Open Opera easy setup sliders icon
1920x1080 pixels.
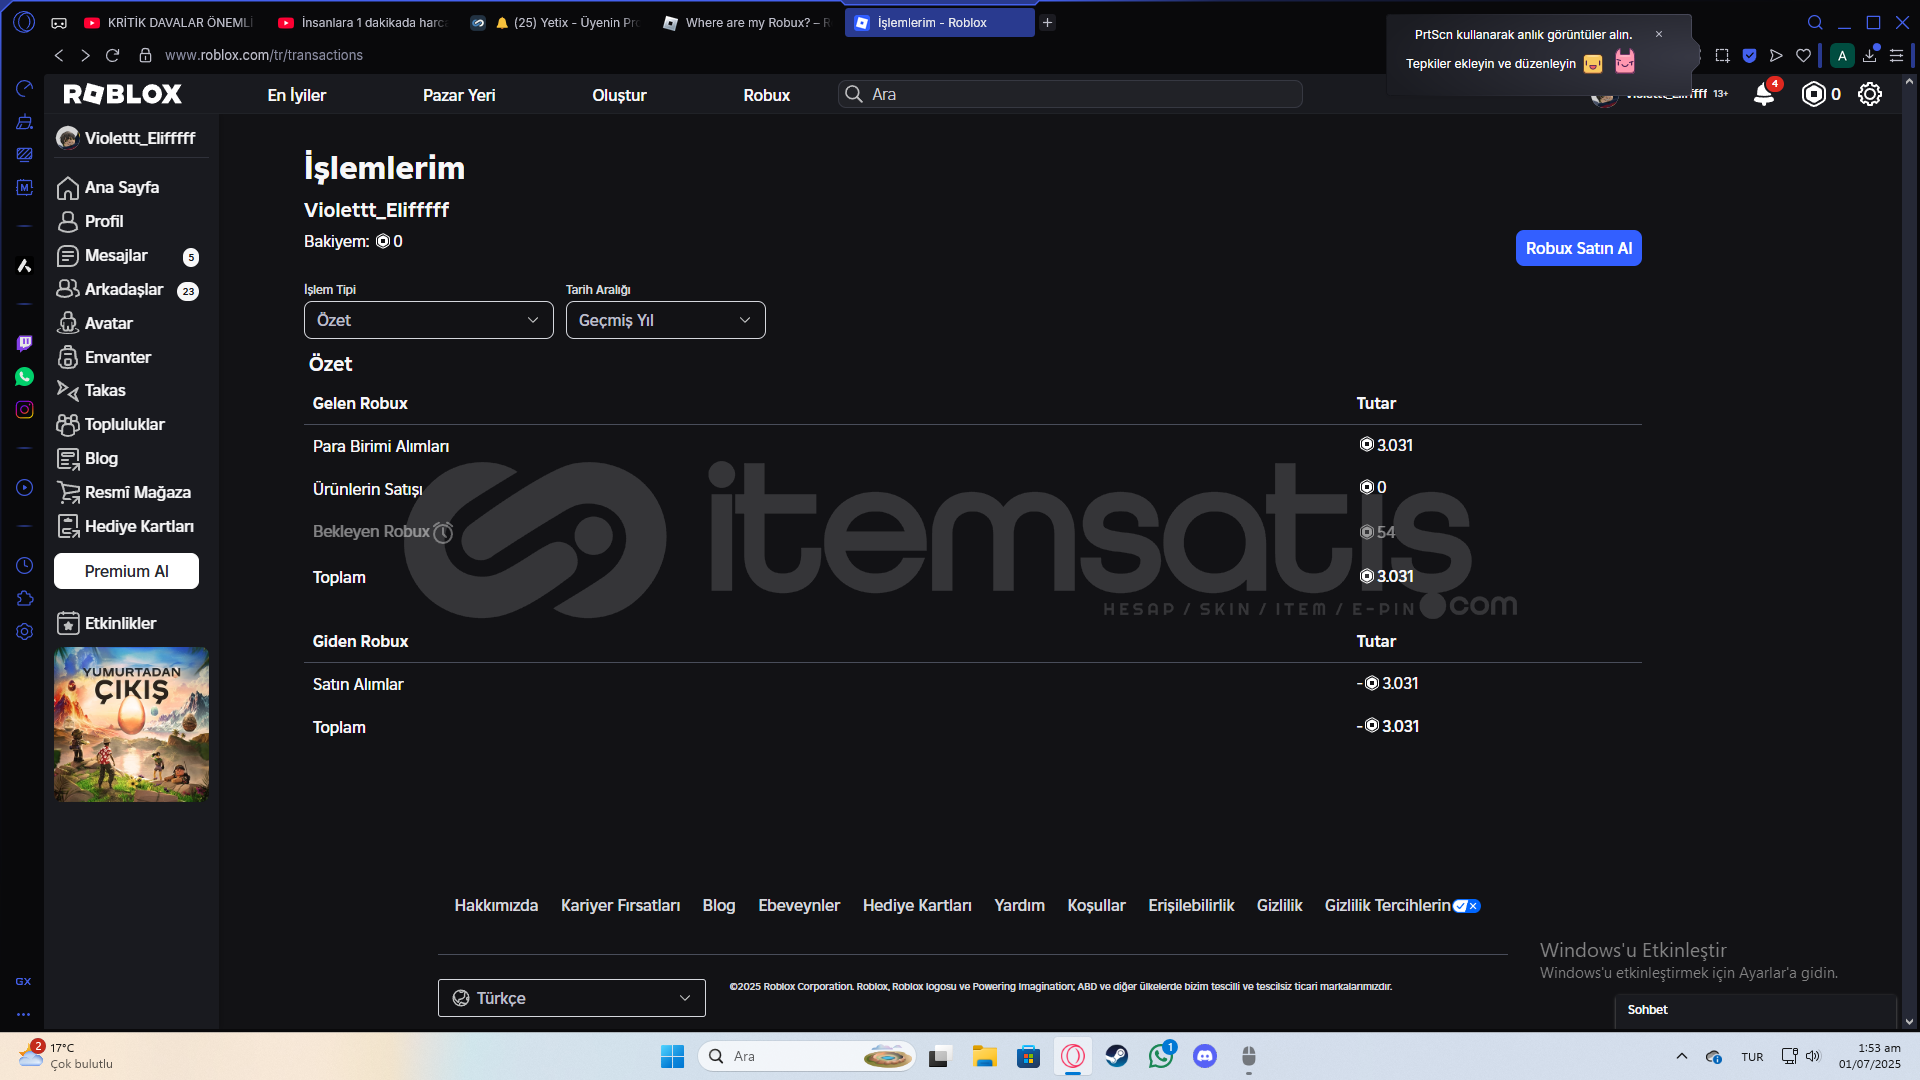(x=1896, y=56)
